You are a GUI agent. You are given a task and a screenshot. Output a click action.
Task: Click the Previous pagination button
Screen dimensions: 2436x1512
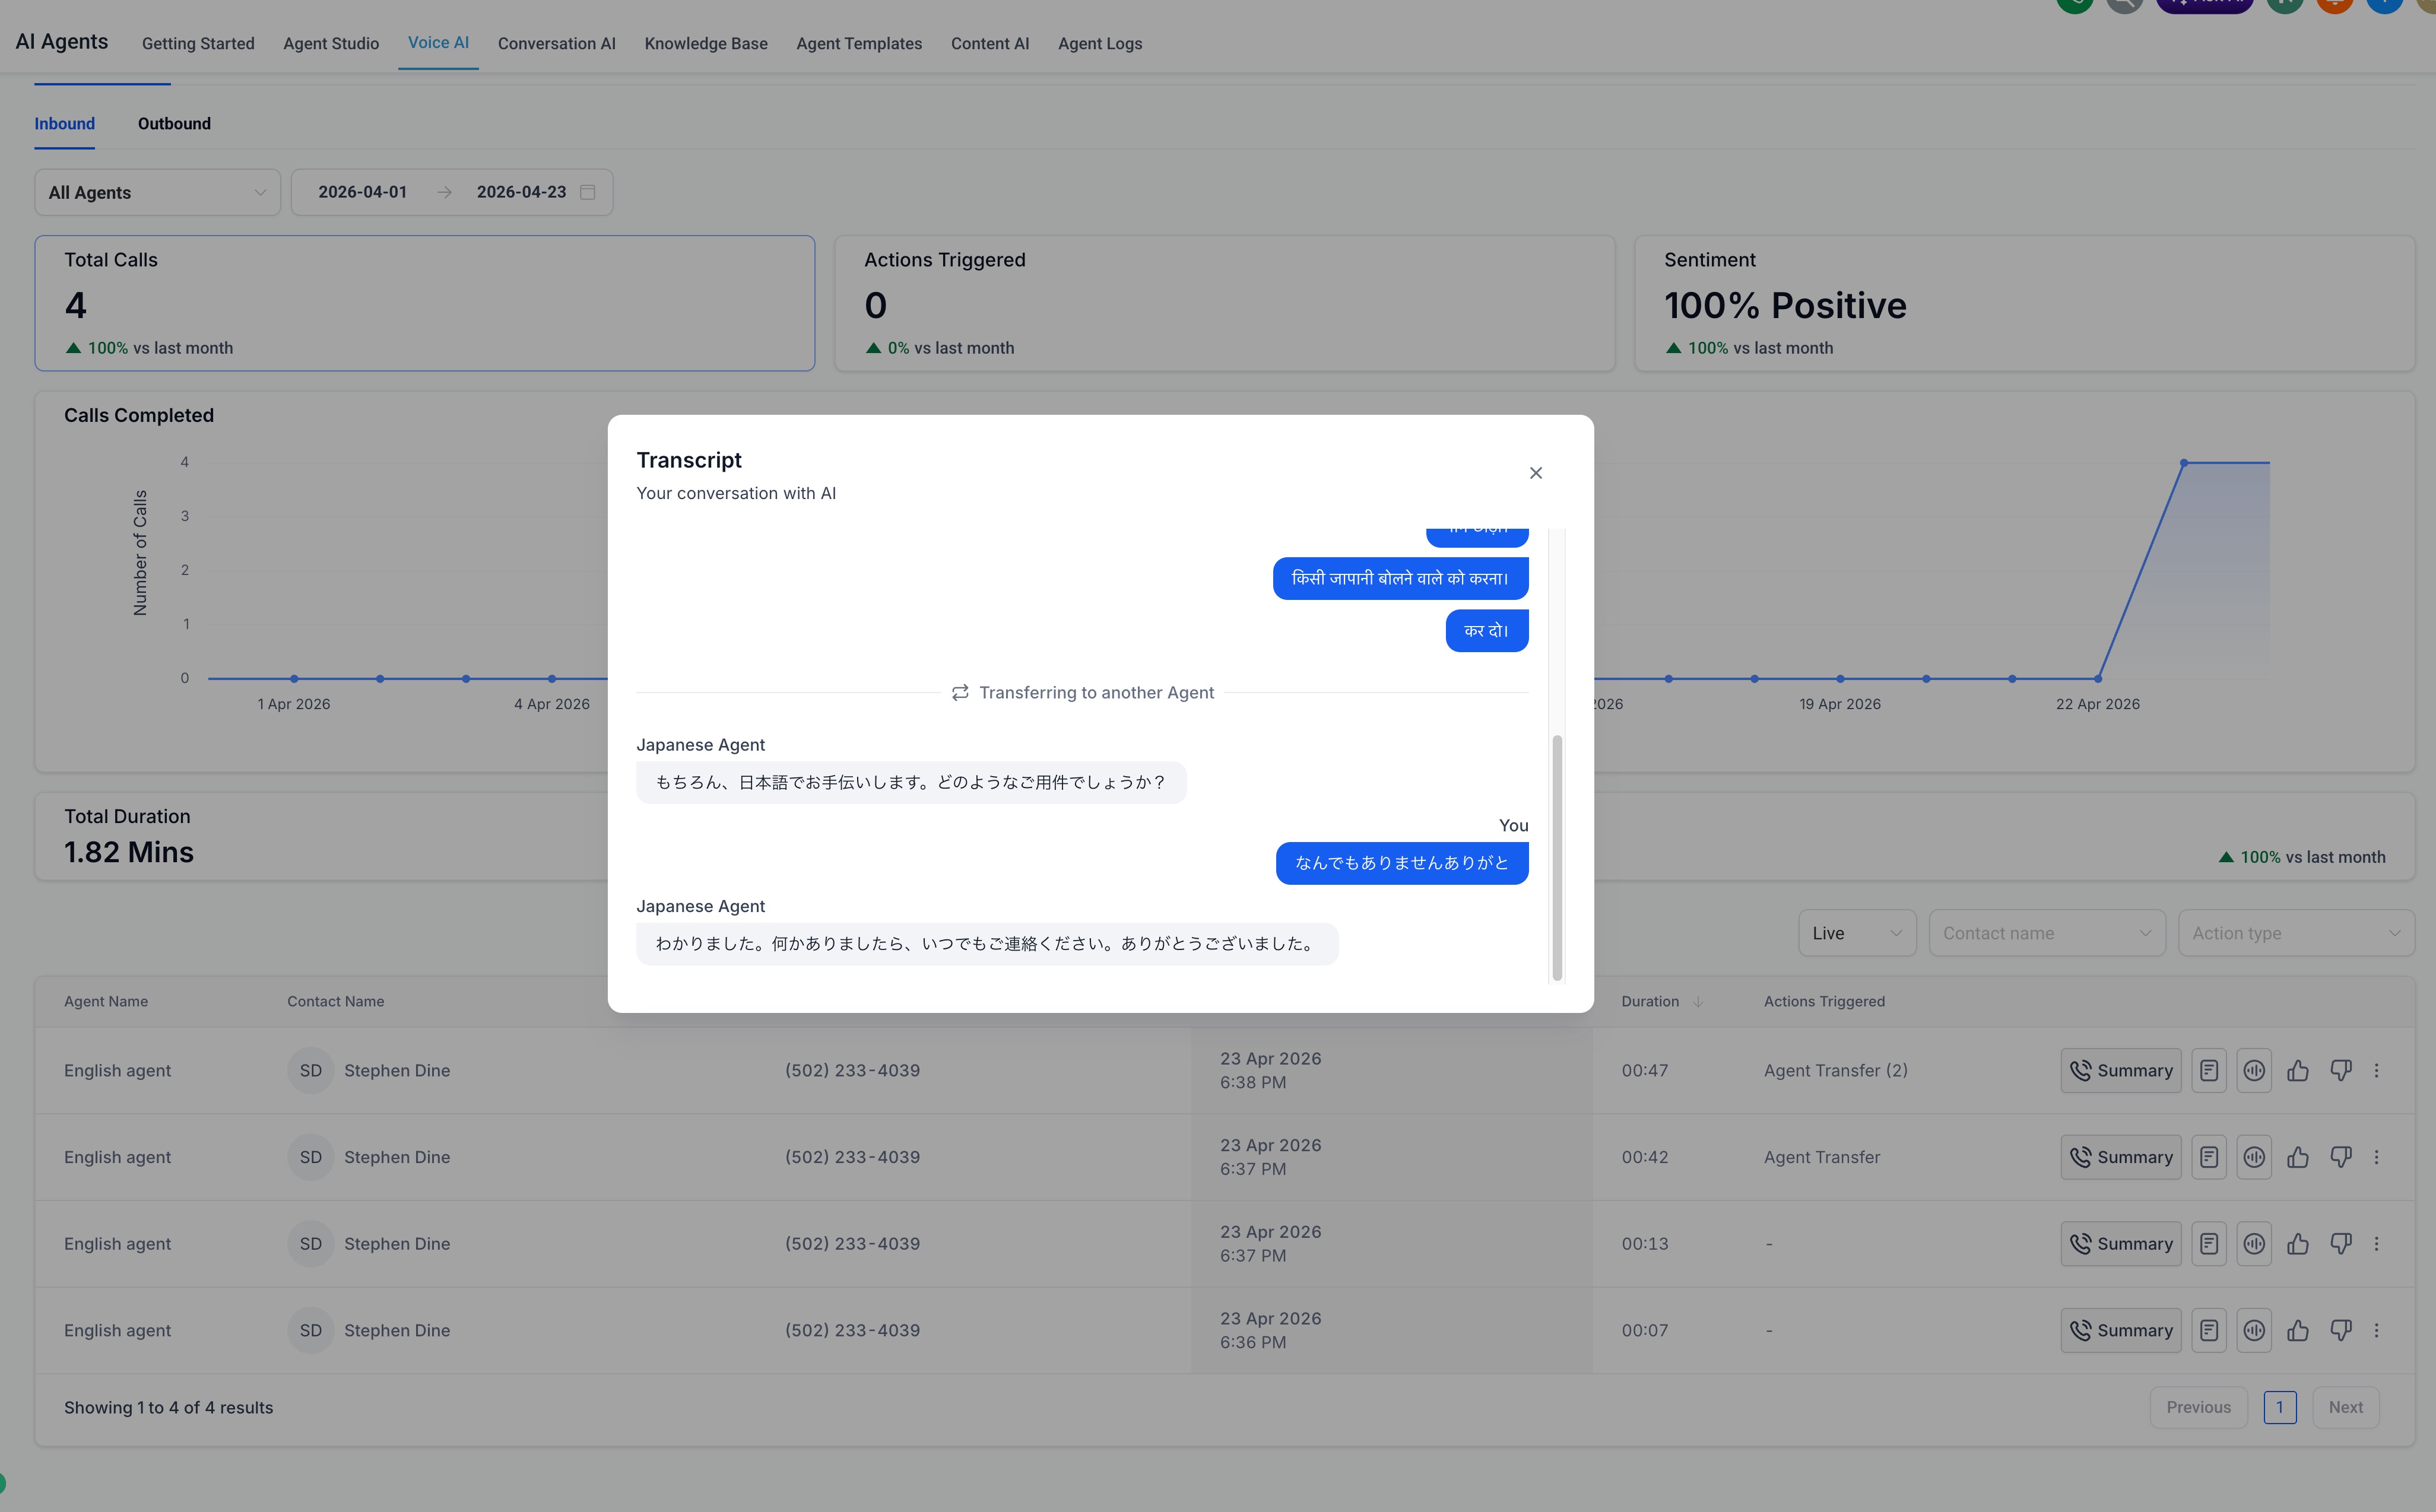coord(2198,1407)
